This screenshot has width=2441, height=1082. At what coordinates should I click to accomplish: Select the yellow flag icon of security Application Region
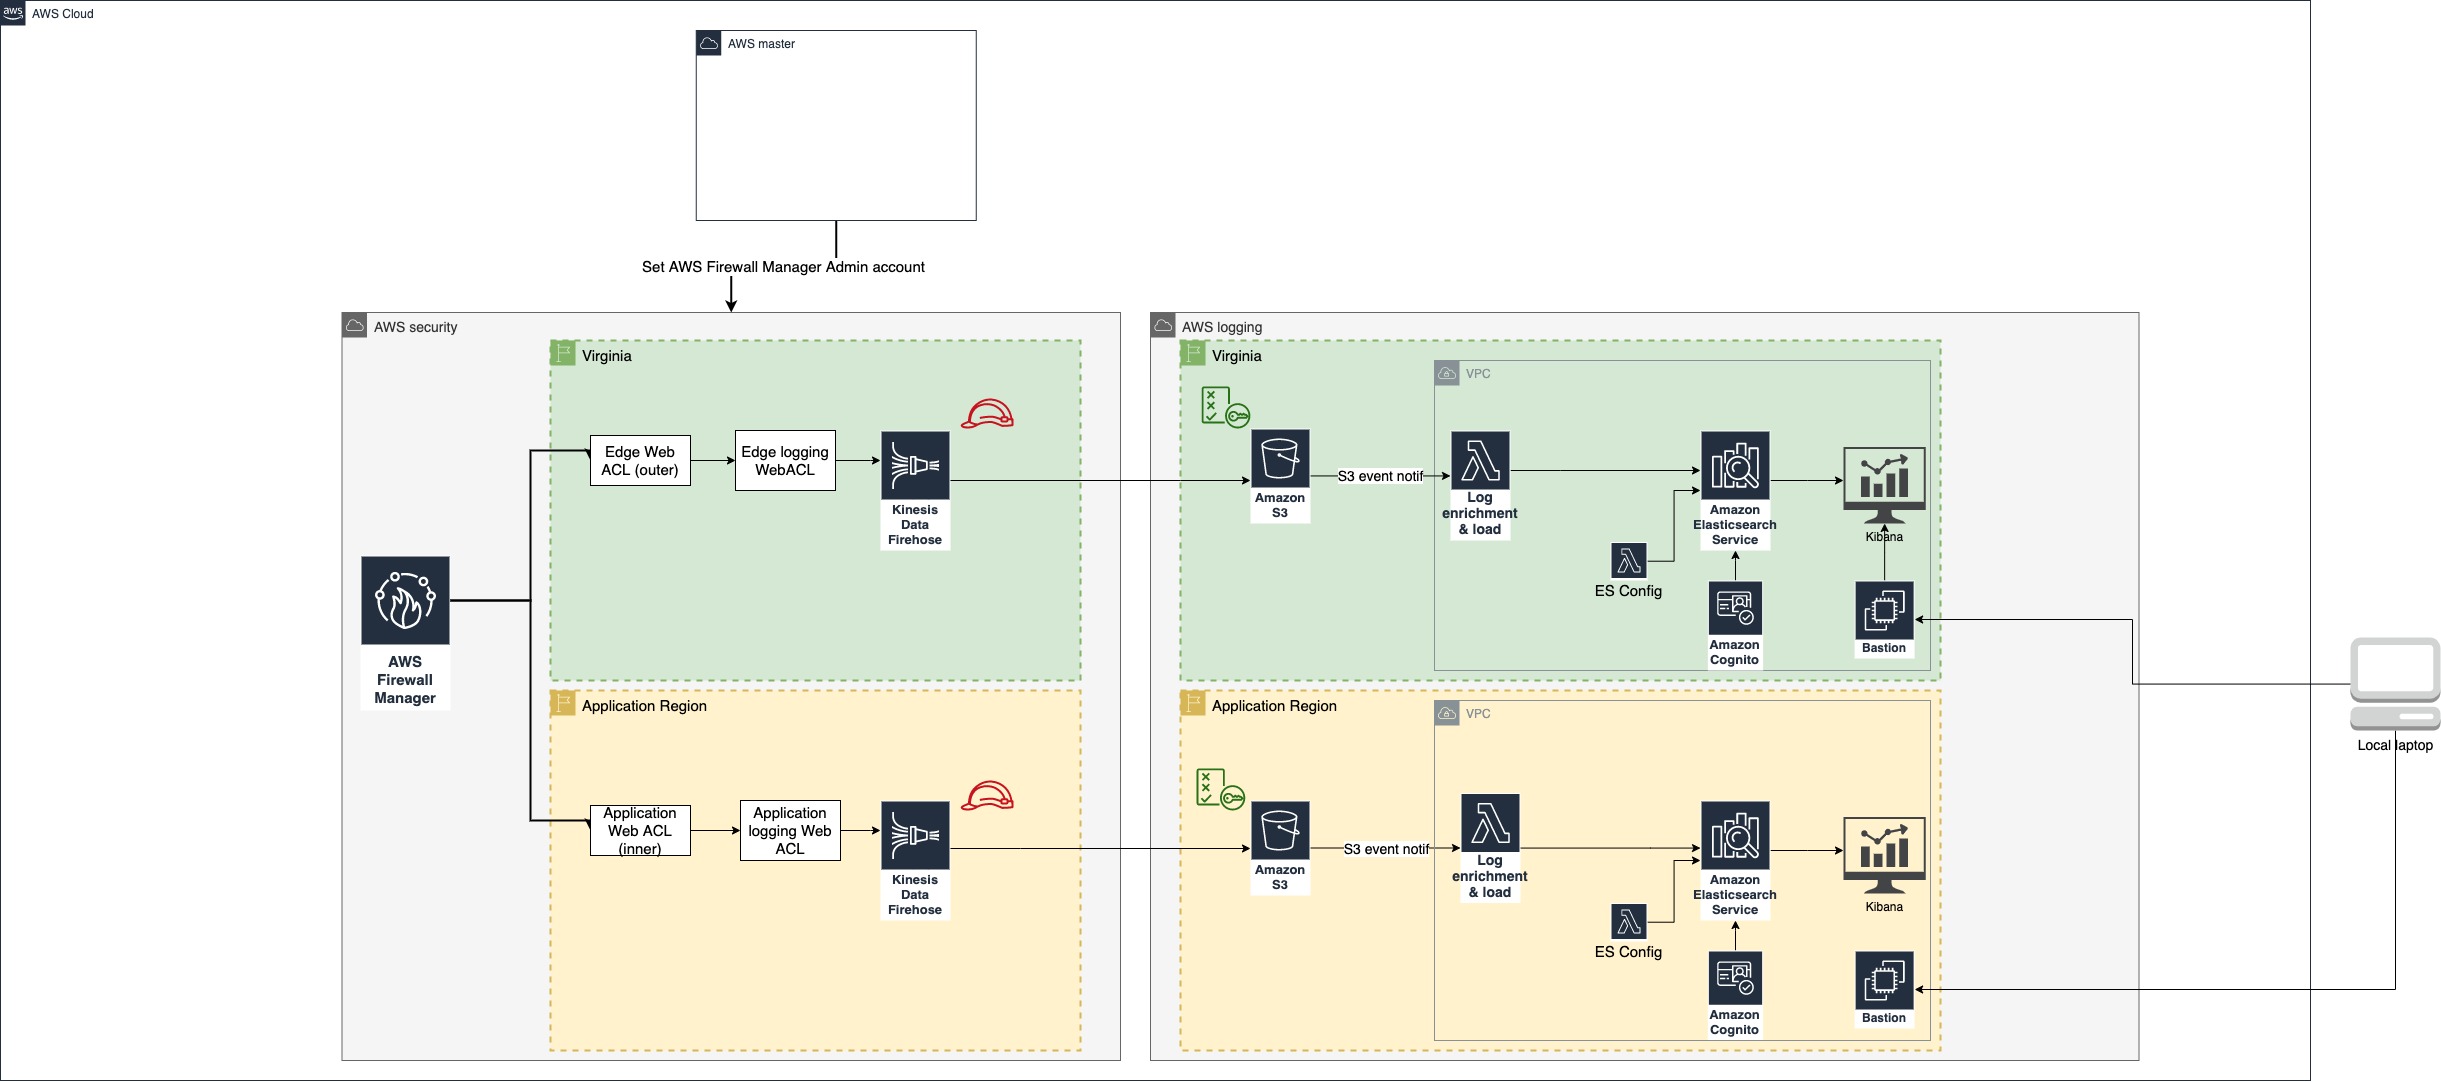[x=563, y=703]
